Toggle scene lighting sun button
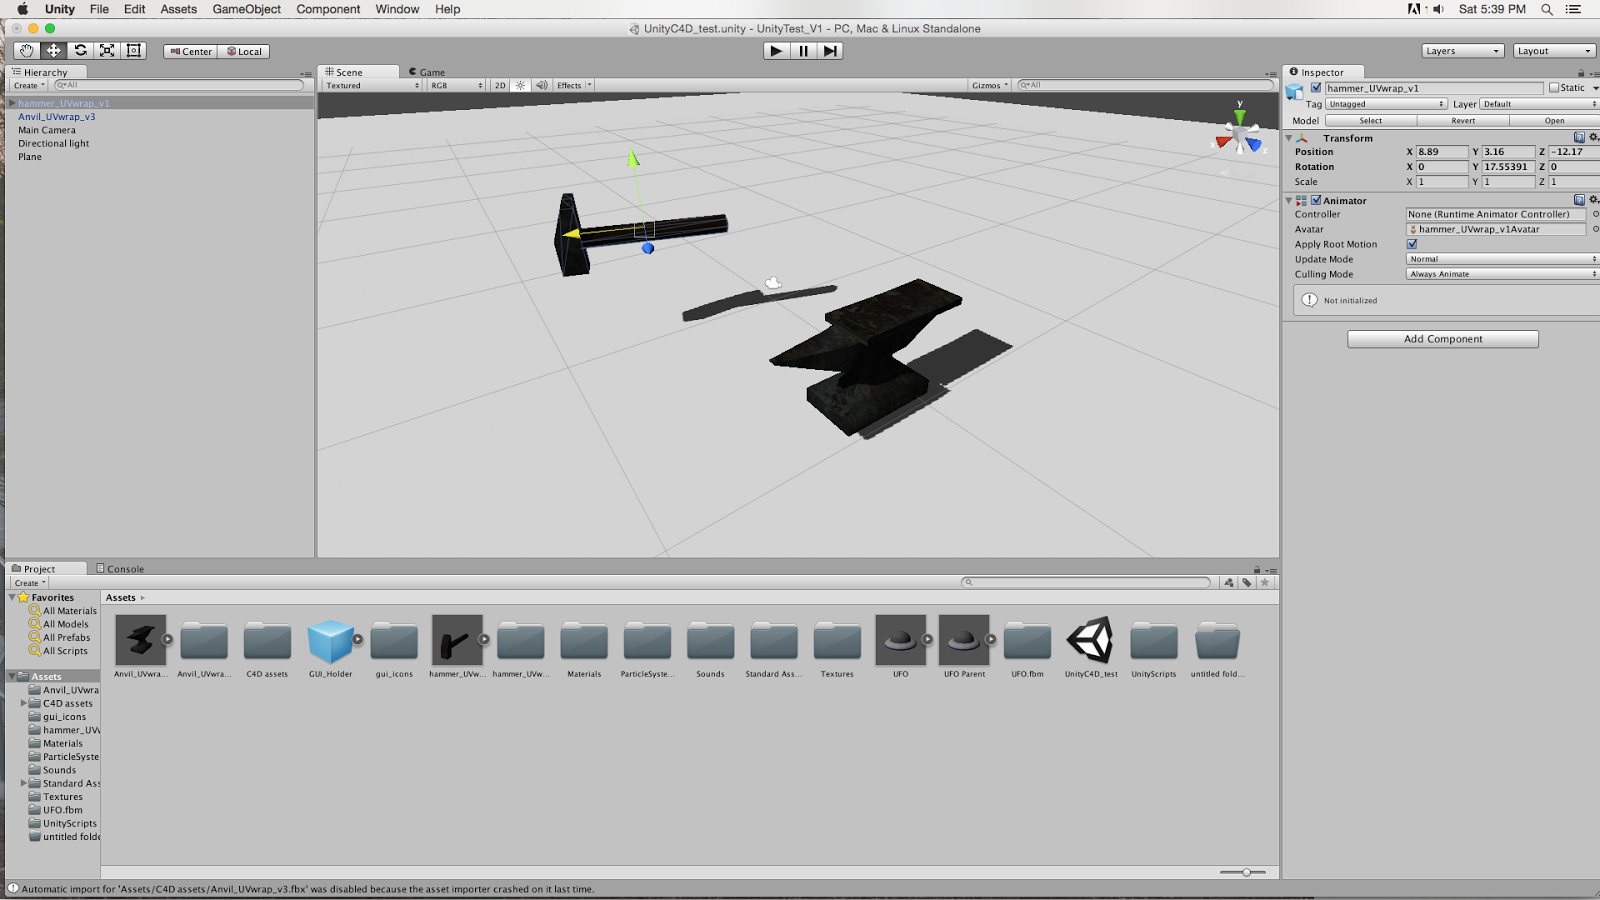1600x900 pixels. (x=520, y=86)
